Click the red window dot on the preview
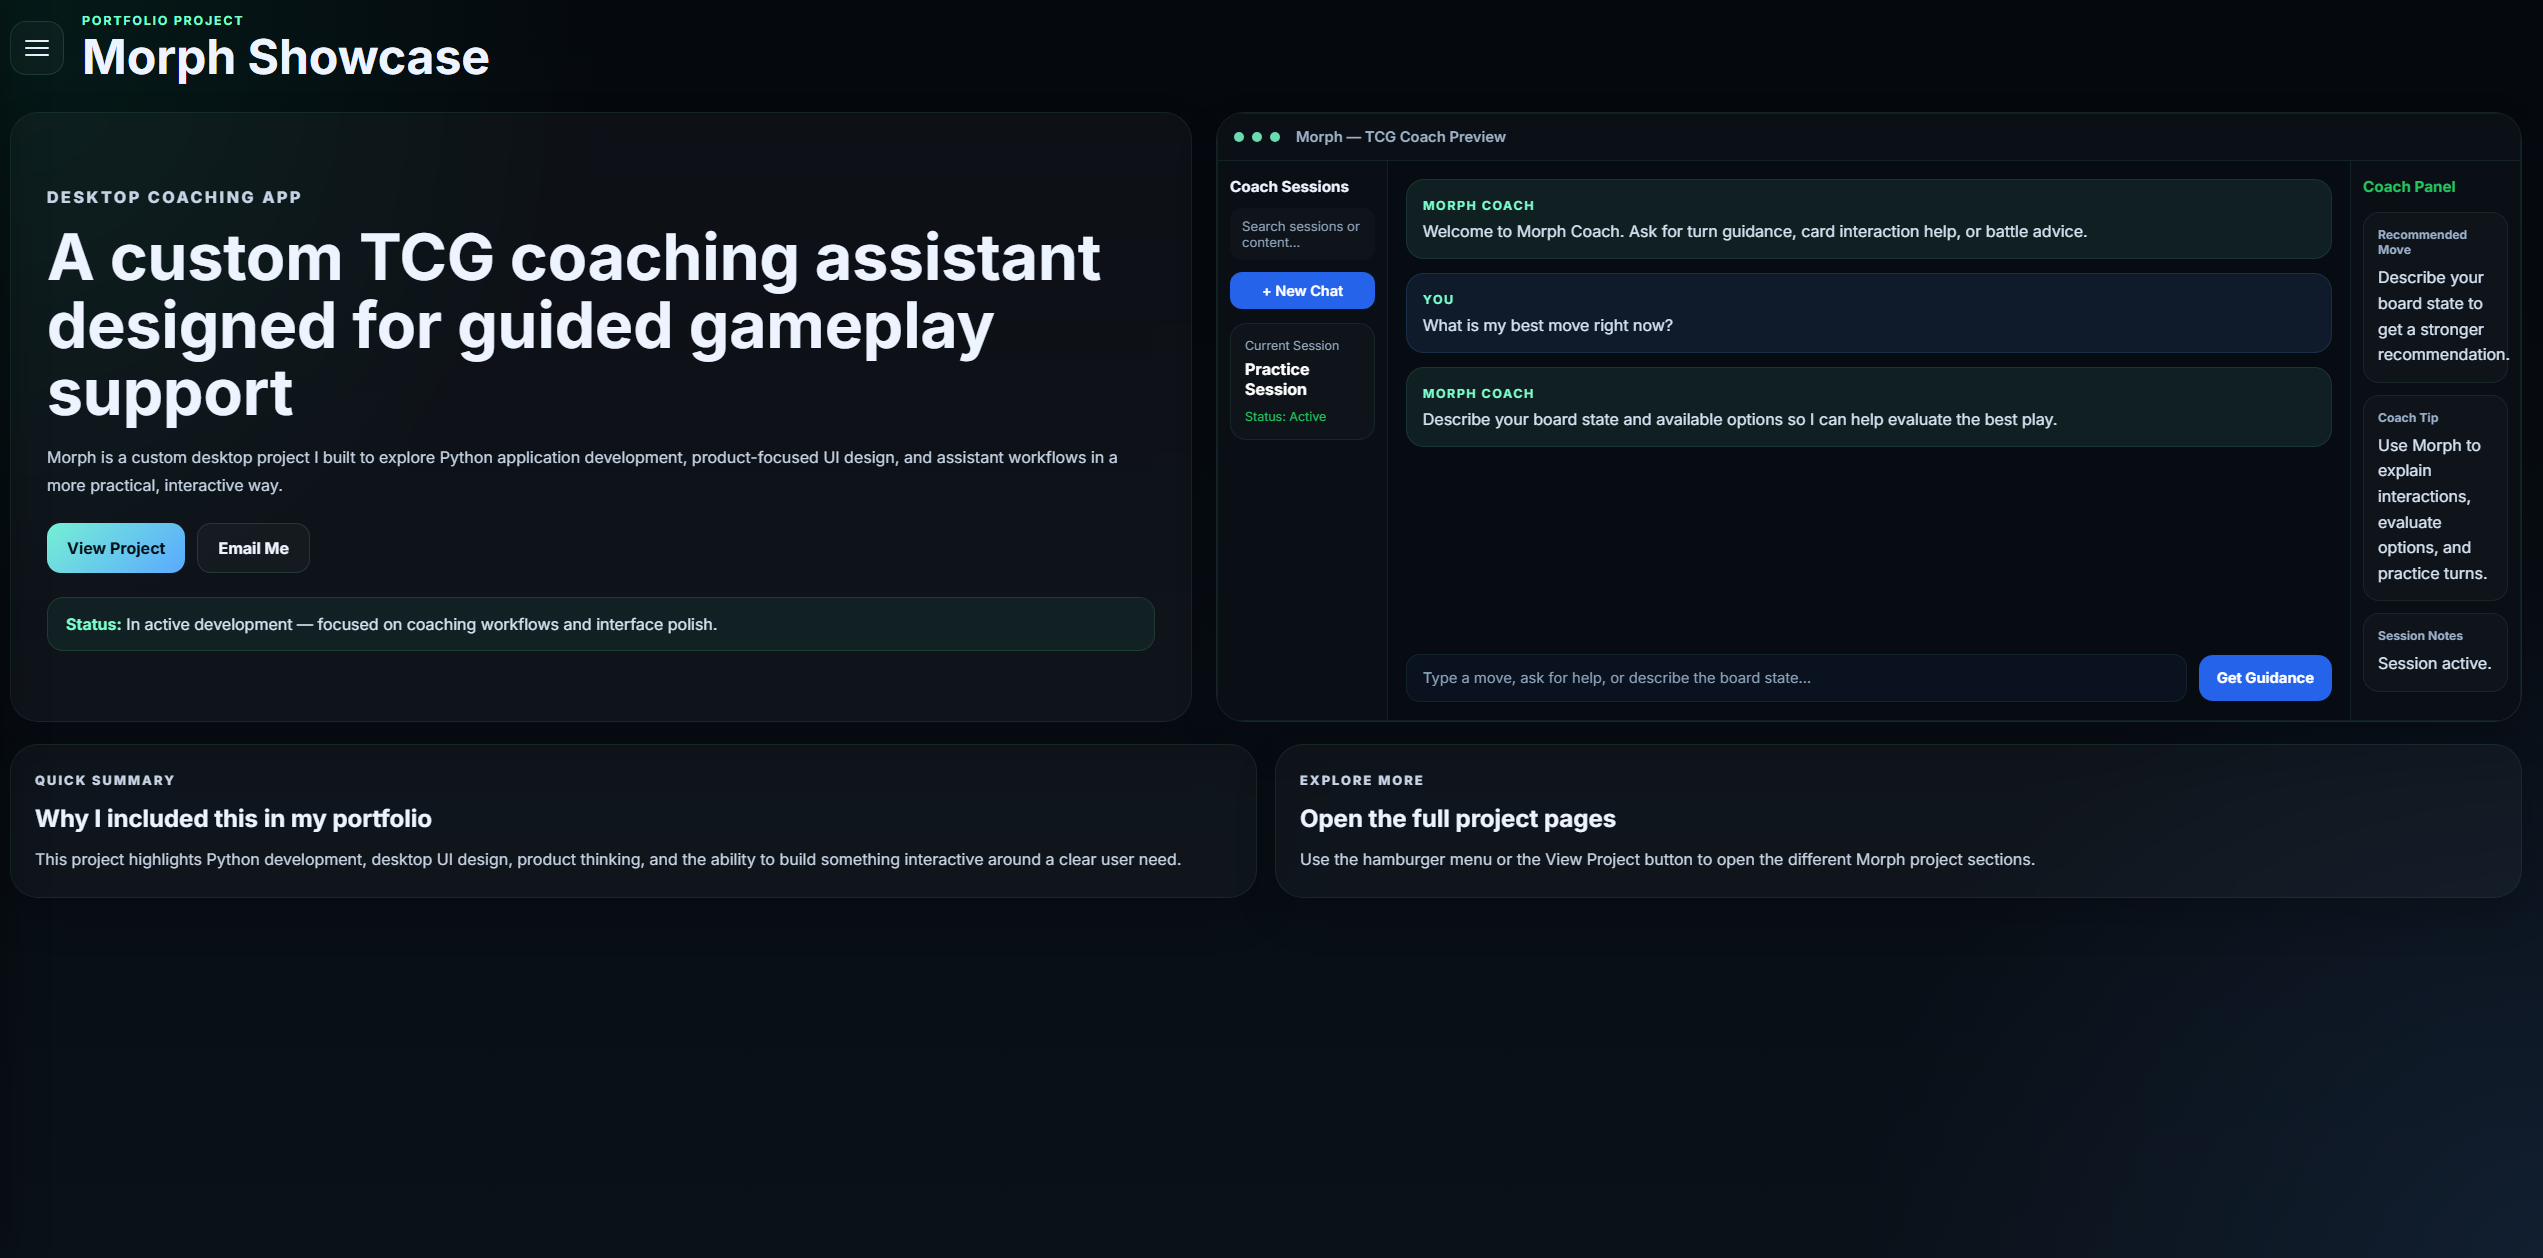Viewport: 2543px width, 1258px height. (x=1239, y=137)
